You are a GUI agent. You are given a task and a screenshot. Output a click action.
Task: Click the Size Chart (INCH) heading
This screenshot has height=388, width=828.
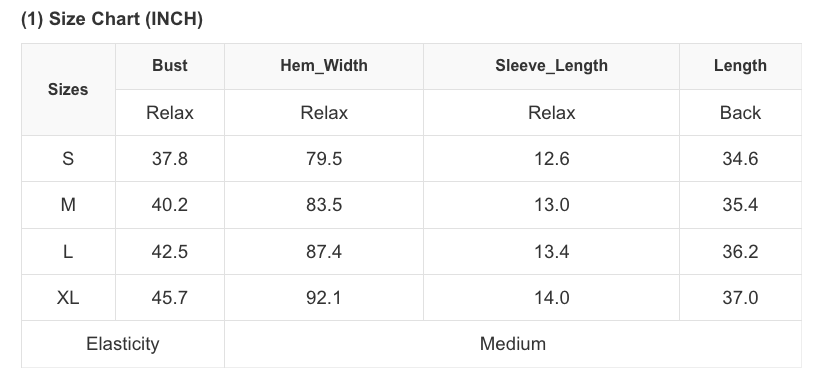click(112, 19)
